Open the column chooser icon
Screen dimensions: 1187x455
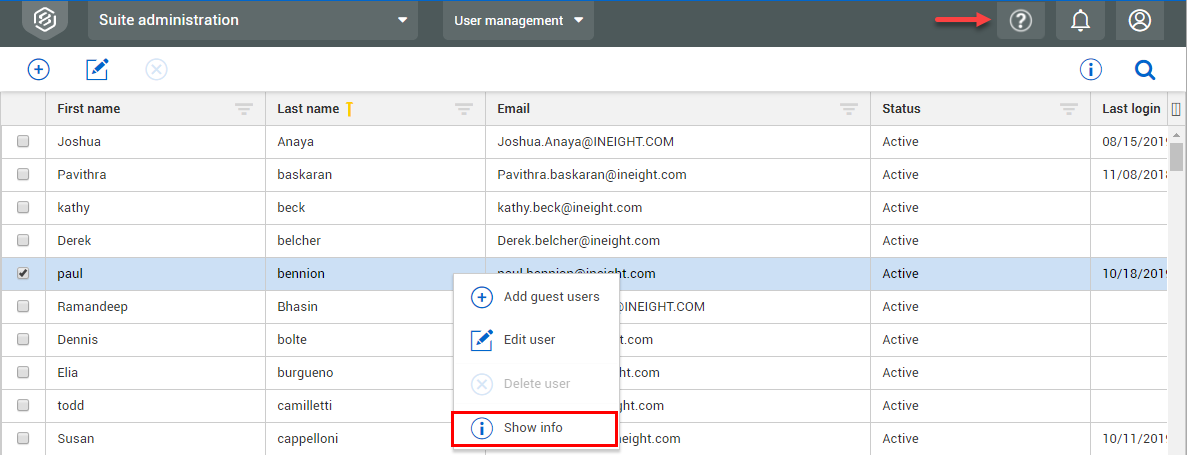tap(1176, 109)
